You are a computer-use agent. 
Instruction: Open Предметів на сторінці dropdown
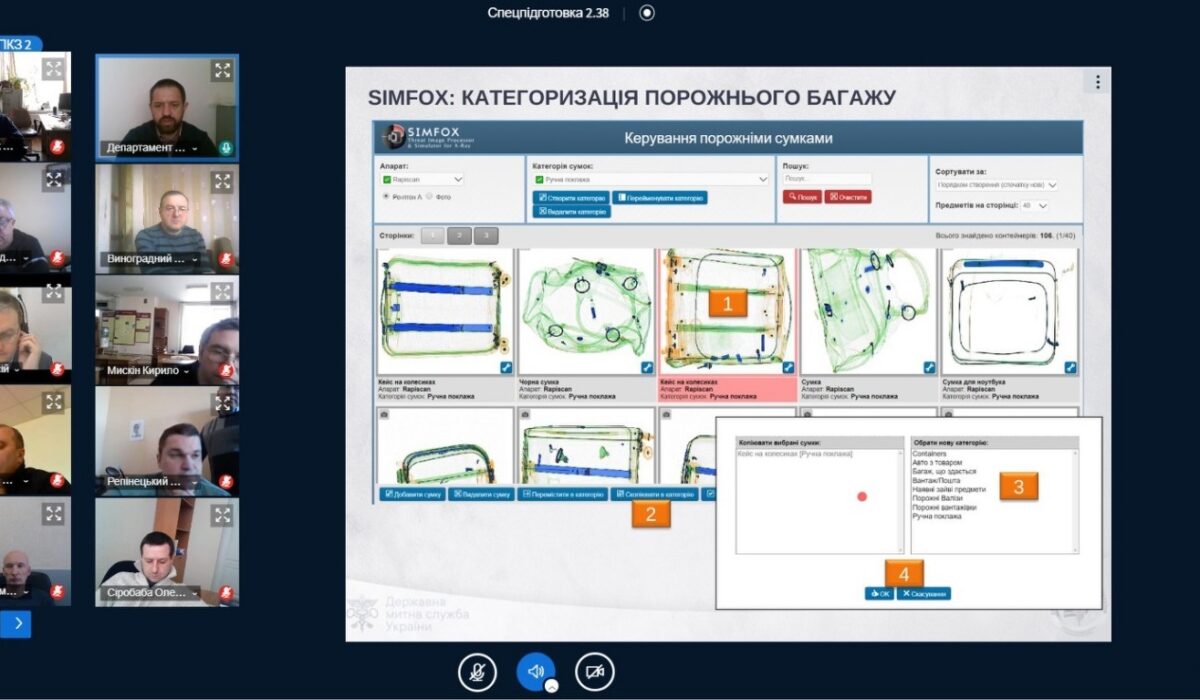tap(1036, 205)
